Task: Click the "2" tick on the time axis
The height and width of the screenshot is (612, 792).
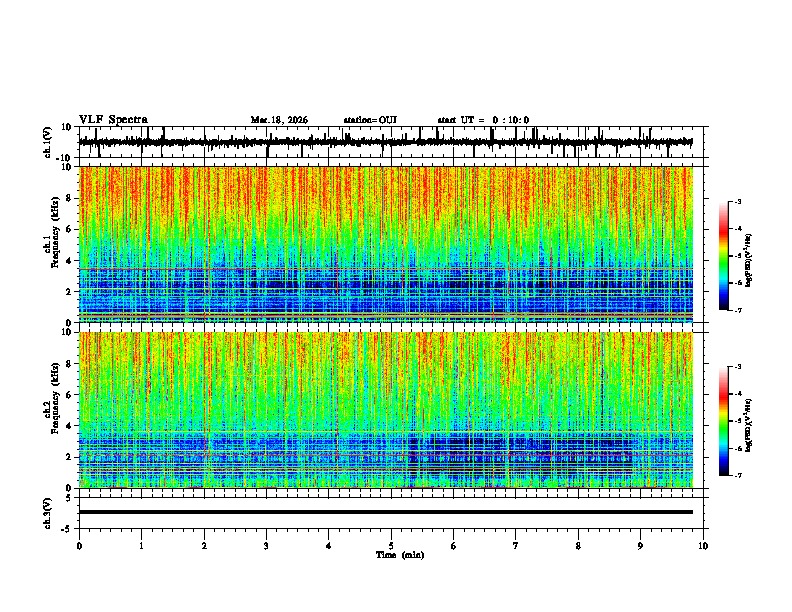Action: pos(204,546)
